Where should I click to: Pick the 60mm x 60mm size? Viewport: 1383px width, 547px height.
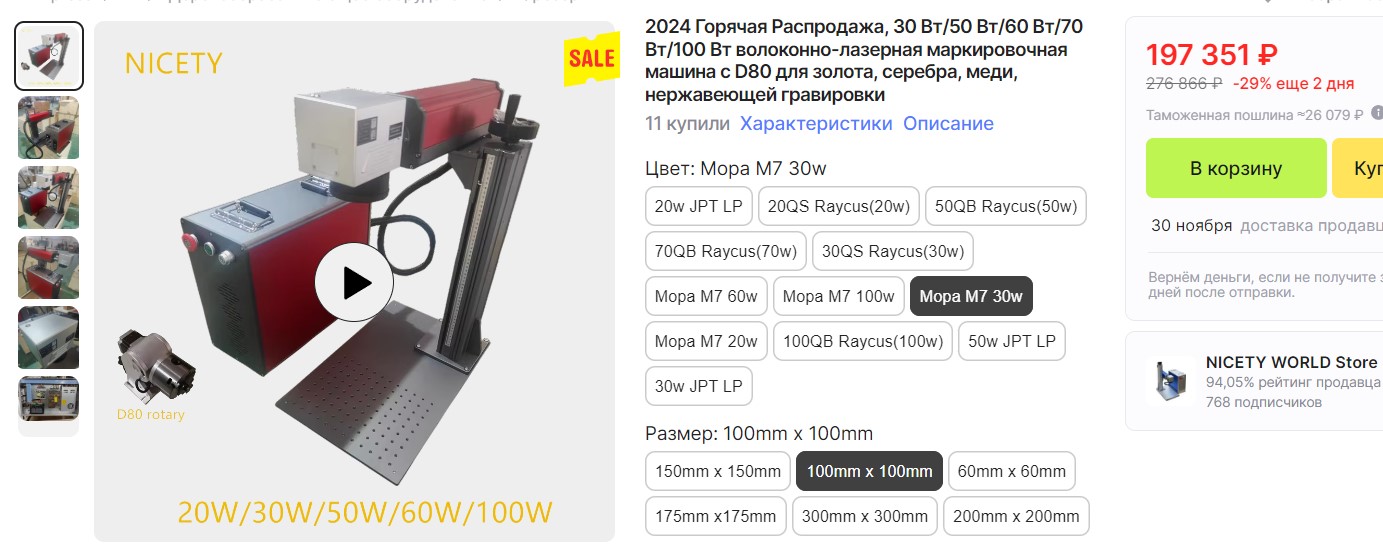(x=1012, y=471)
